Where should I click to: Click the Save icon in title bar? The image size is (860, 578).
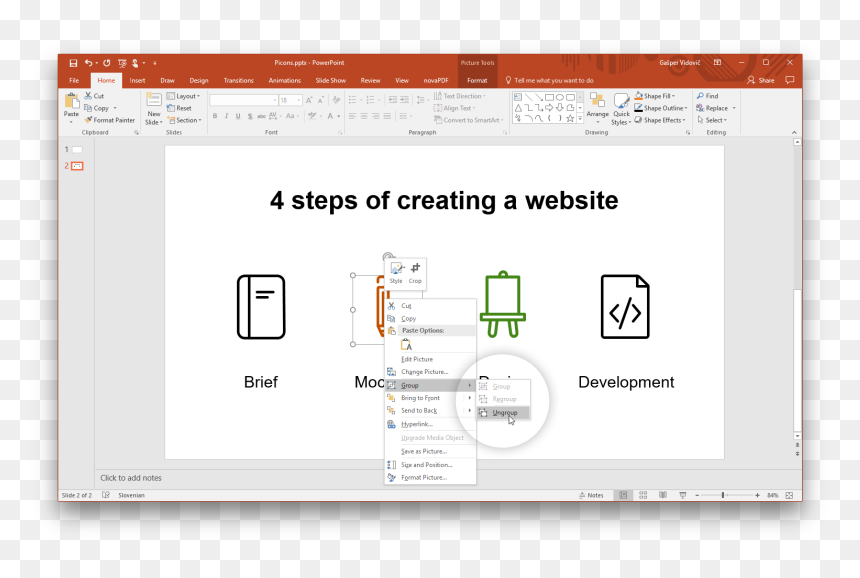[x=73, y=63]
